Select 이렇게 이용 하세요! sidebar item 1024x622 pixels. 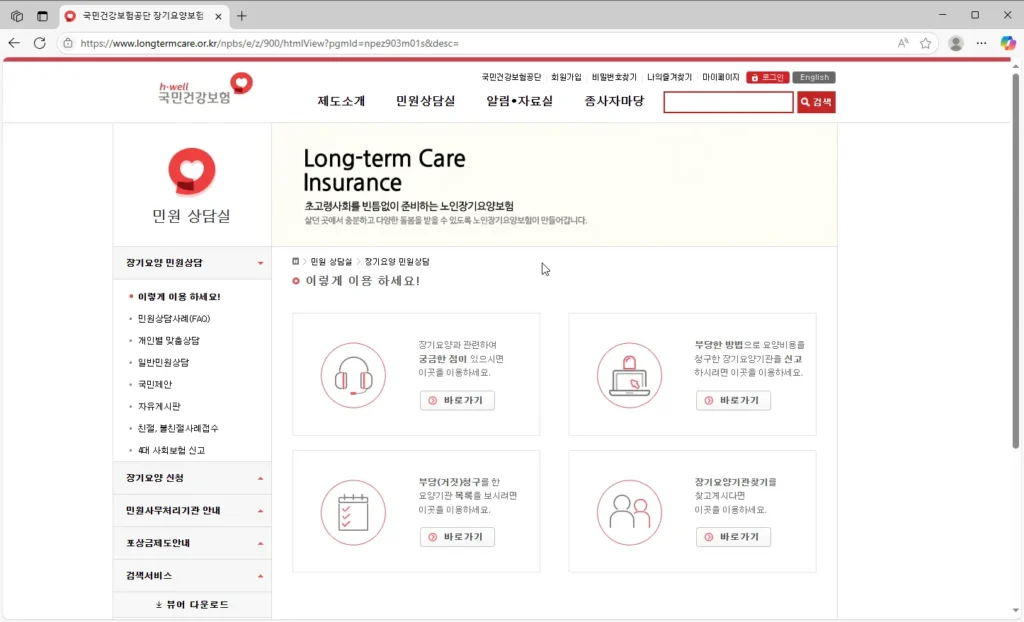(x=179, y=297)
